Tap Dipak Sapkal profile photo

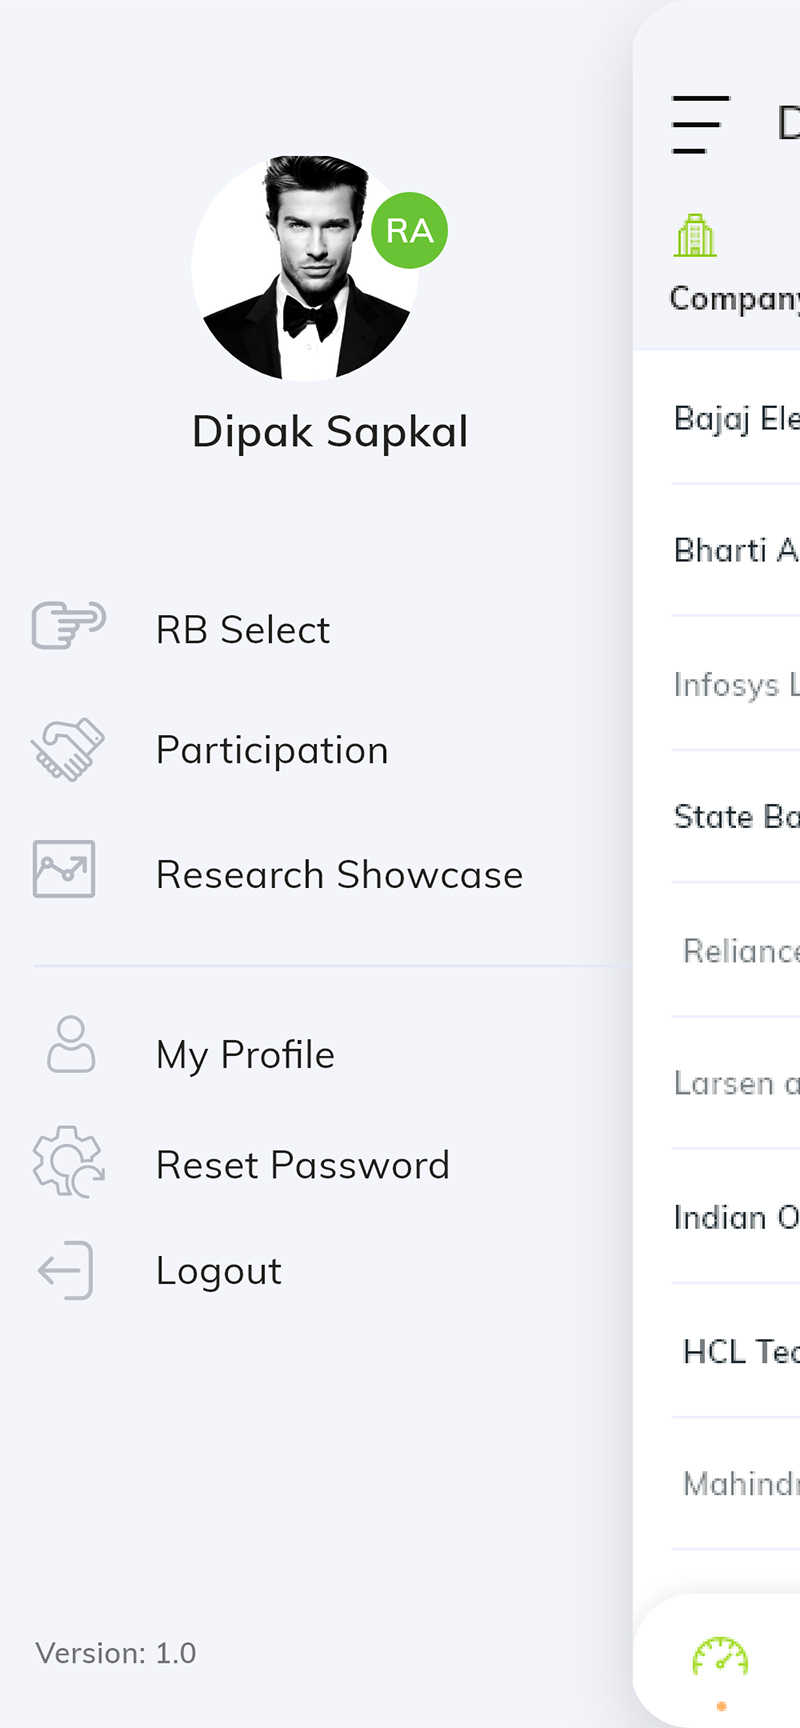pos(305,268)
